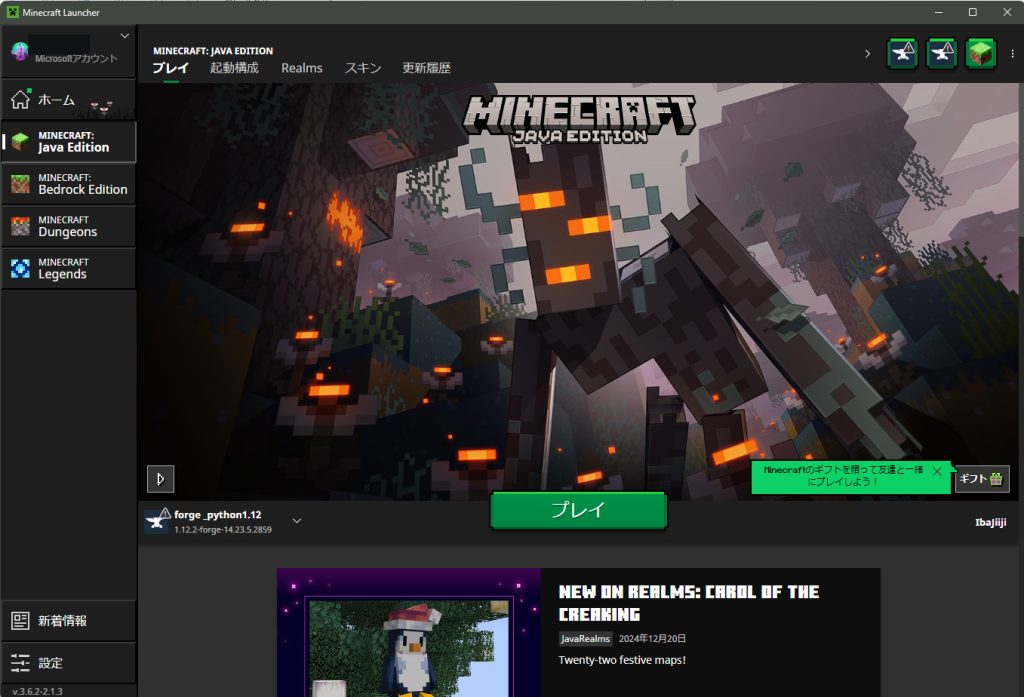Switch to Minecraft Bedrock Edition
1024x697 pixels.
click(69, 184)
